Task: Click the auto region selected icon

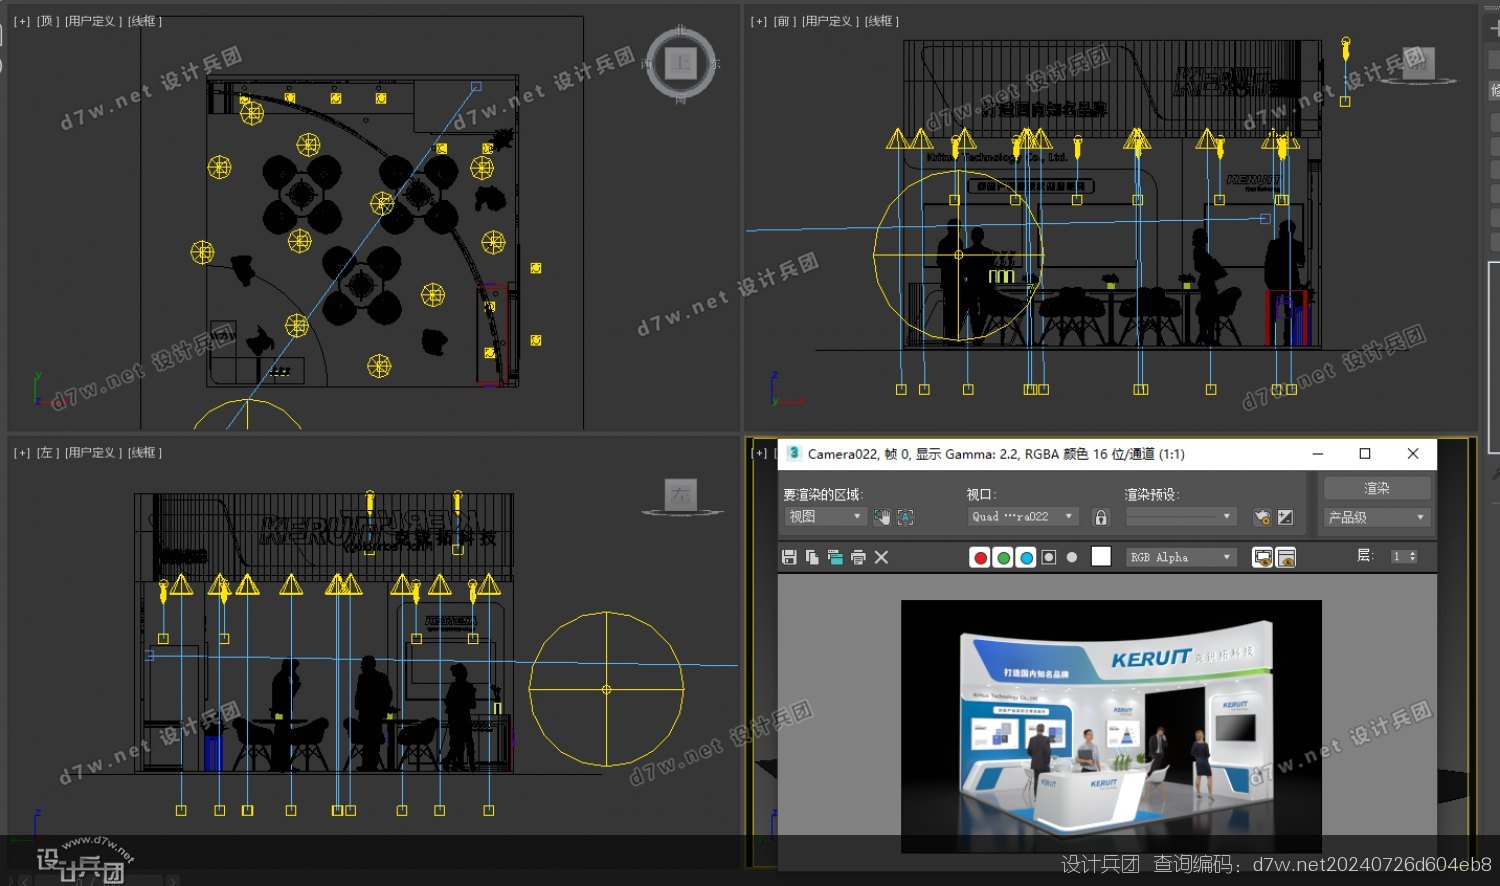Action: 905,517
